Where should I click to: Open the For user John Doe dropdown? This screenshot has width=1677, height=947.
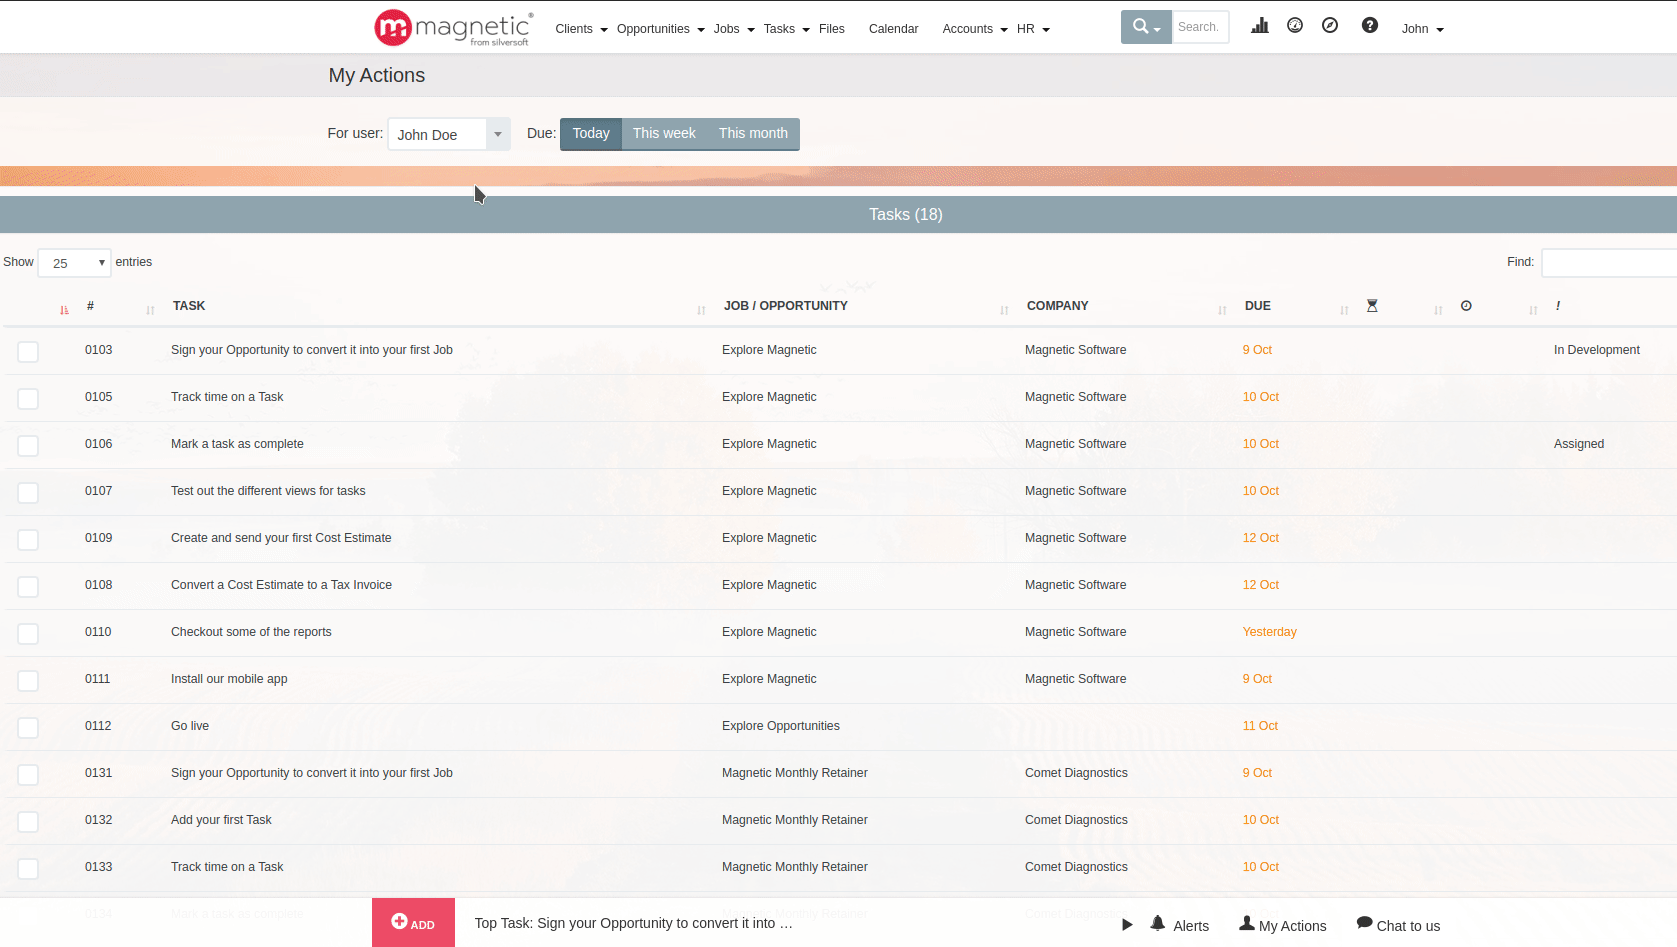click(x=449, y=134)
